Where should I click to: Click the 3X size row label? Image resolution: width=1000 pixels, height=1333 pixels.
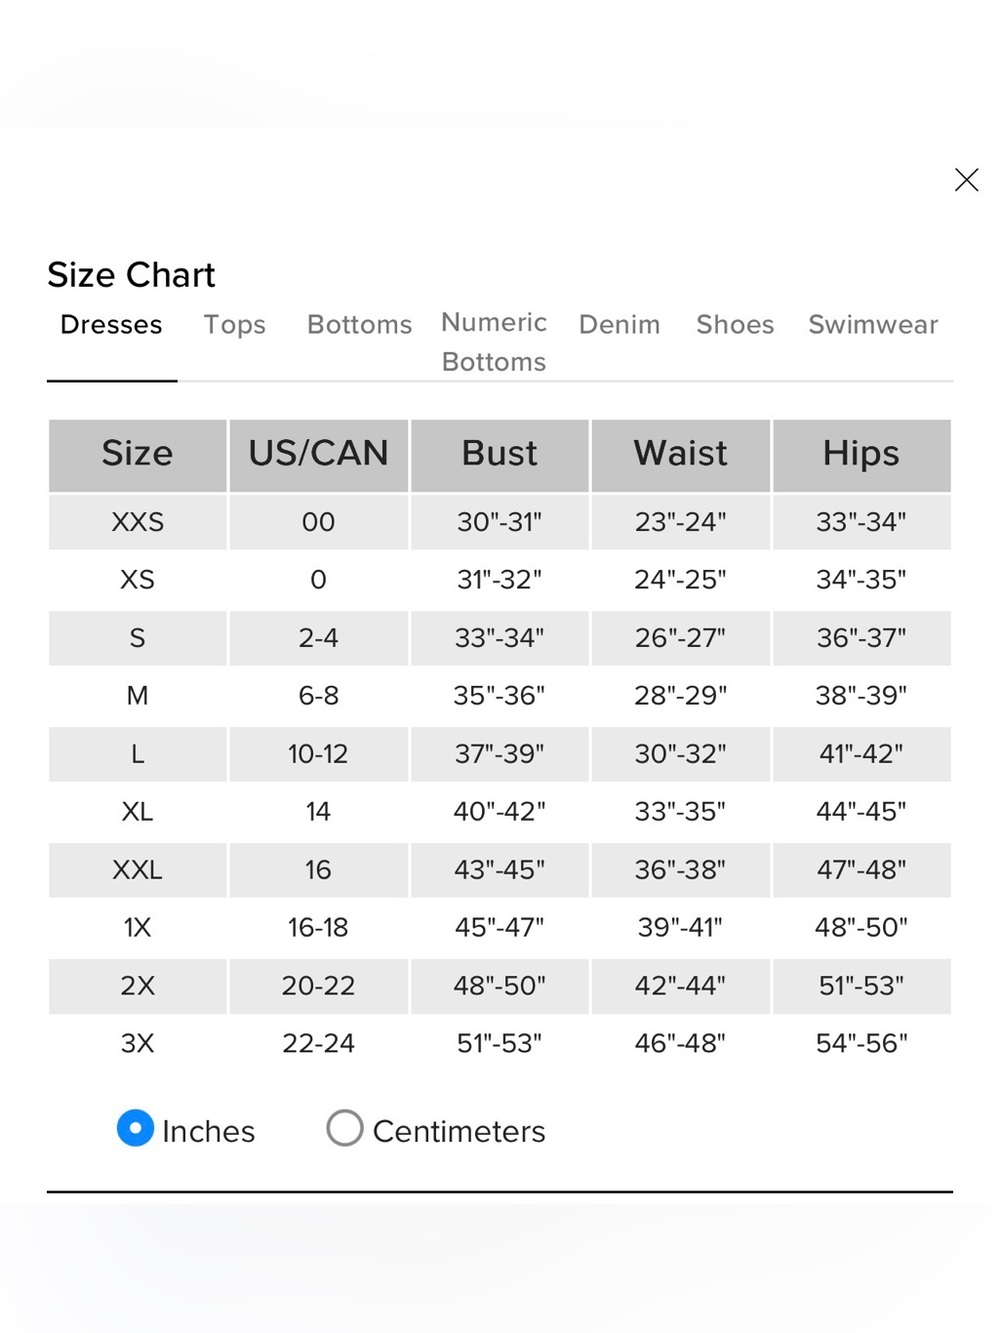(138, 1044)
